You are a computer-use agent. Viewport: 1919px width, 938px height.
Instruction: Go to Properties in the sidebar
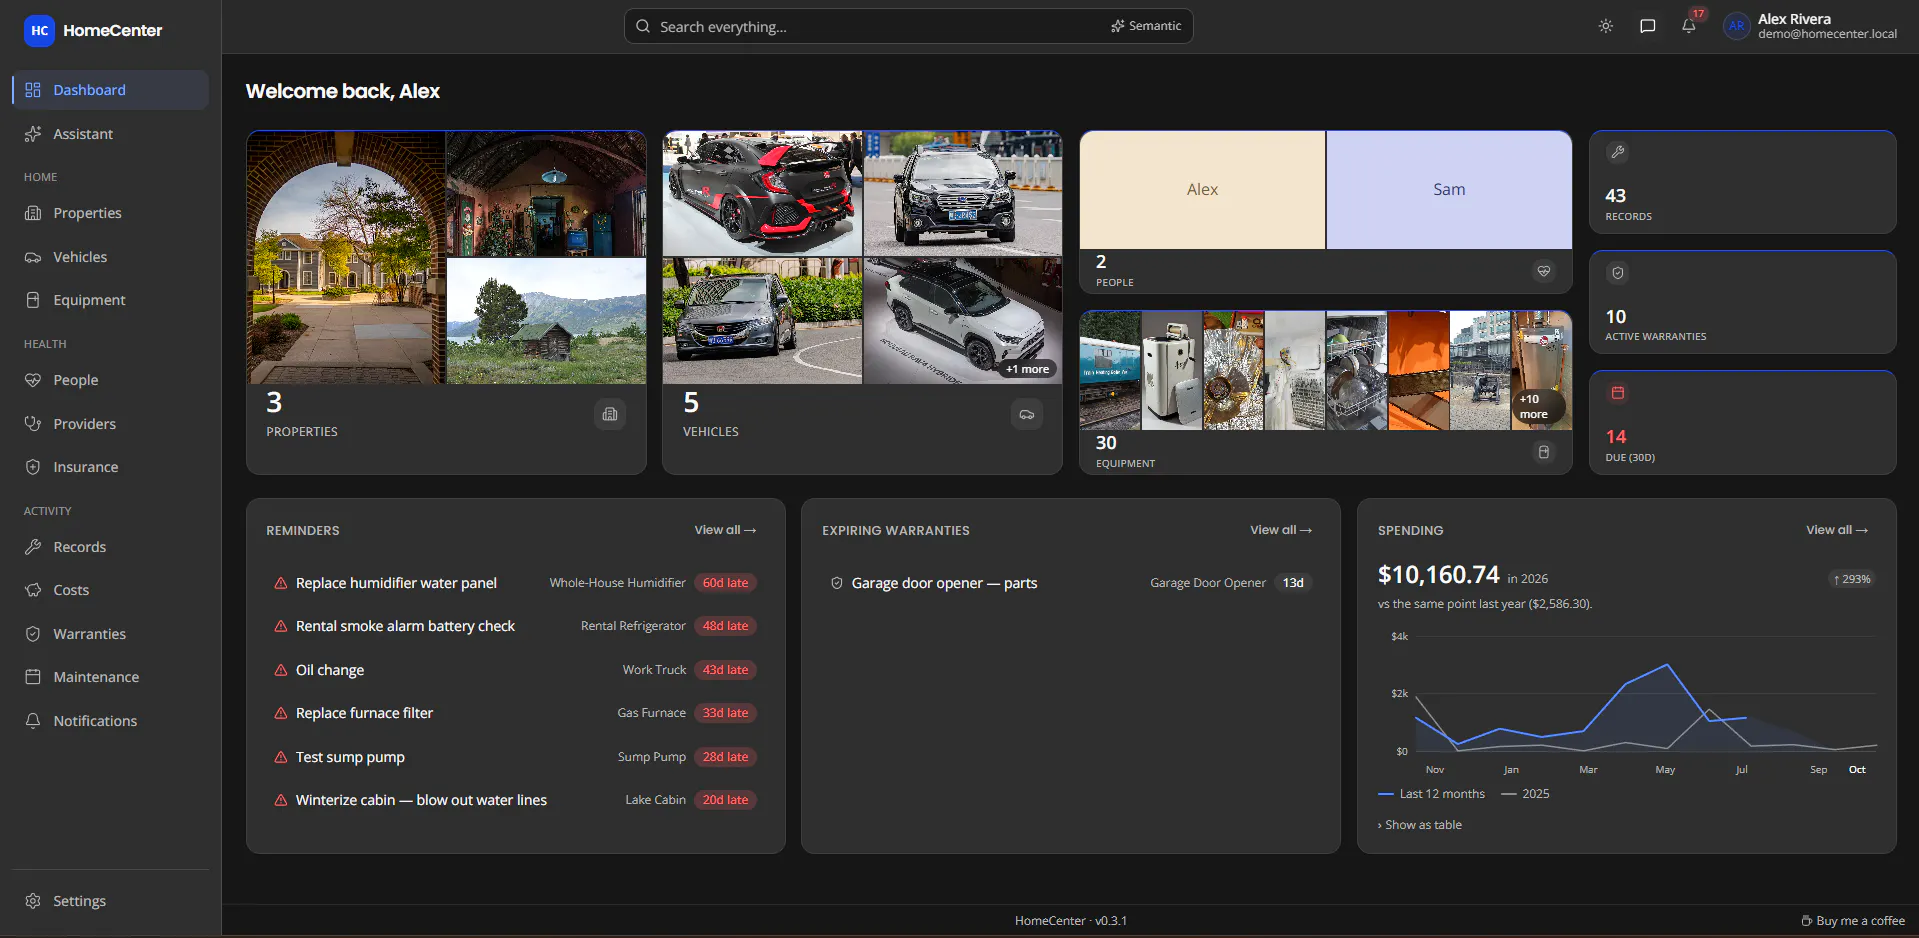click(x=110, y=213)
